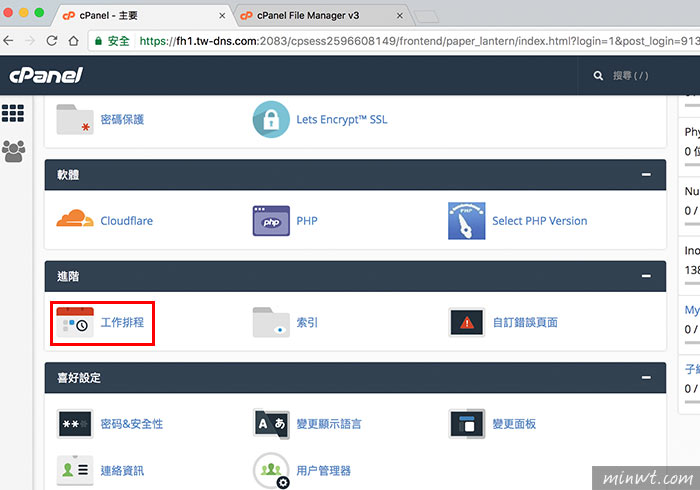Click the Cloudflare link text

pyautogui.click(x=126, y=221)
